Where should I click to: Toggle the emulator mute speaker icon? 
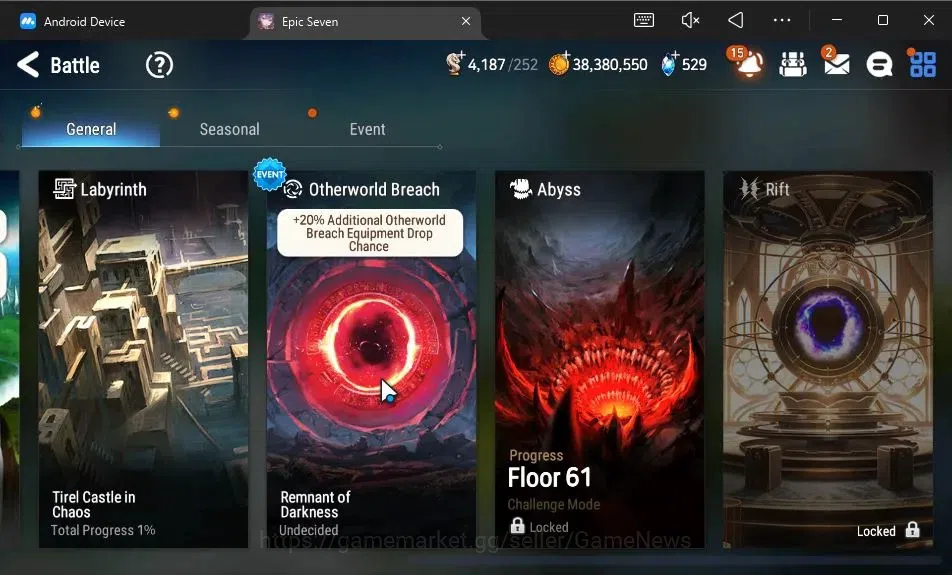[x=690, y=21]
